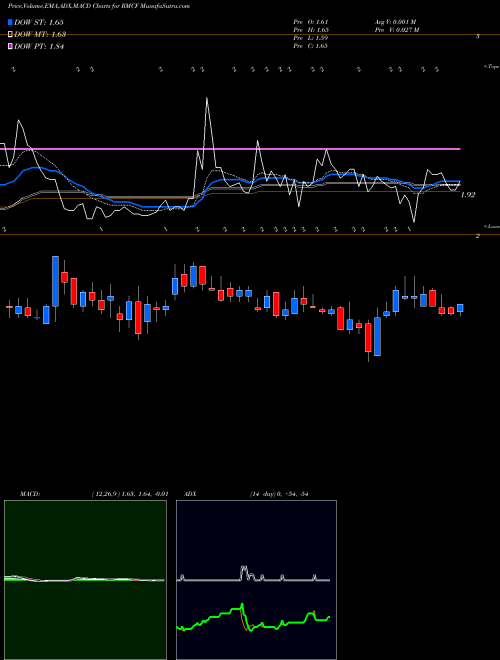
Task: Click the 'Pre V: 0.027 M' volume text
Action: click(397, 30)
